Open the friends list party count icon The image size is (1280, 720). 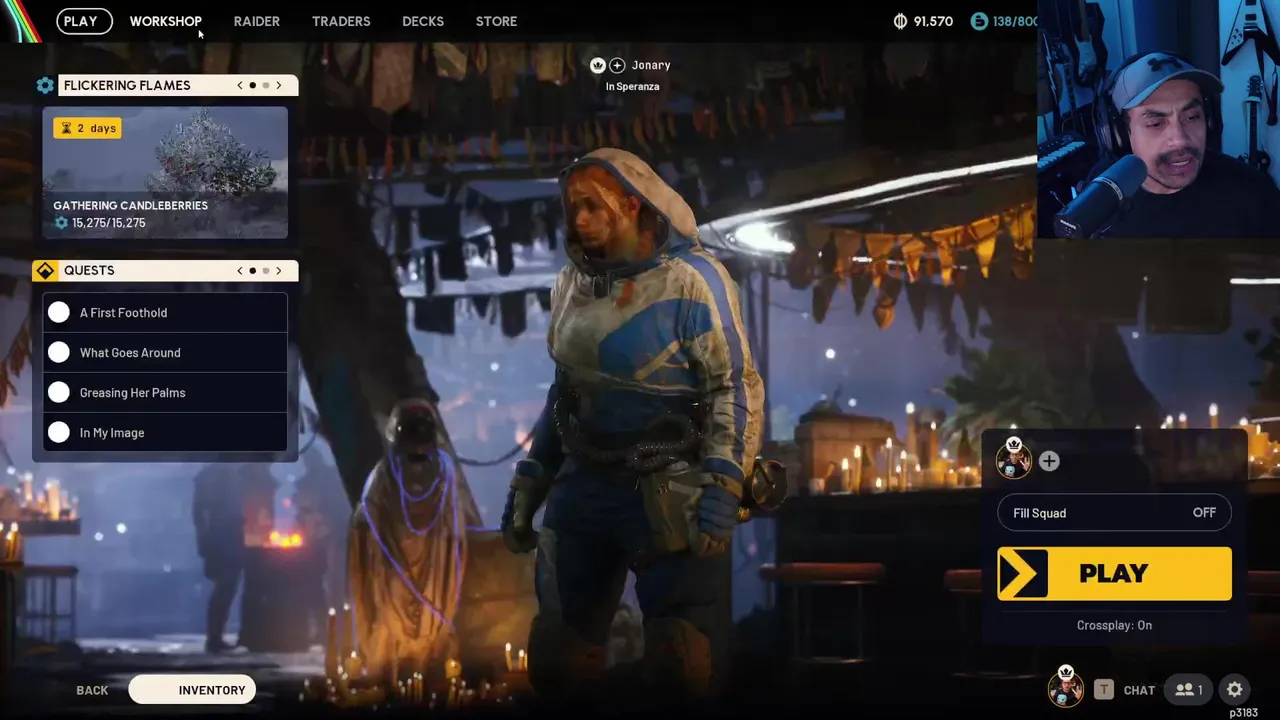[1188, 690]
